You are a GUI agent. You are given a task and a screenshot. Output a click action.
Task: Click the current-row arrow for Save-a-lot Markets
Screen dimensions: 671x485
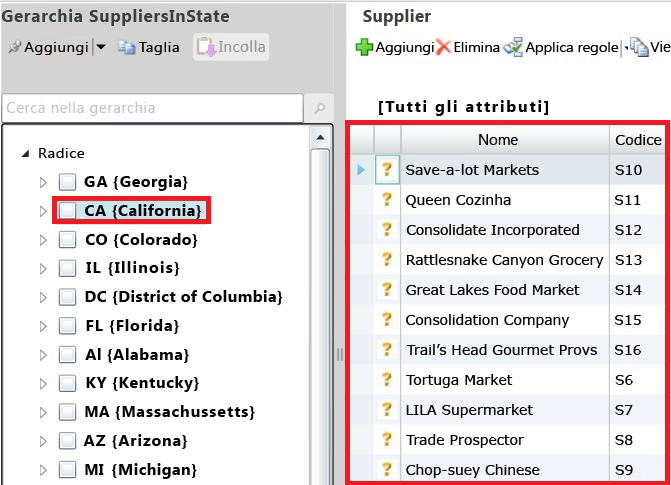click(x=361, y=170)
